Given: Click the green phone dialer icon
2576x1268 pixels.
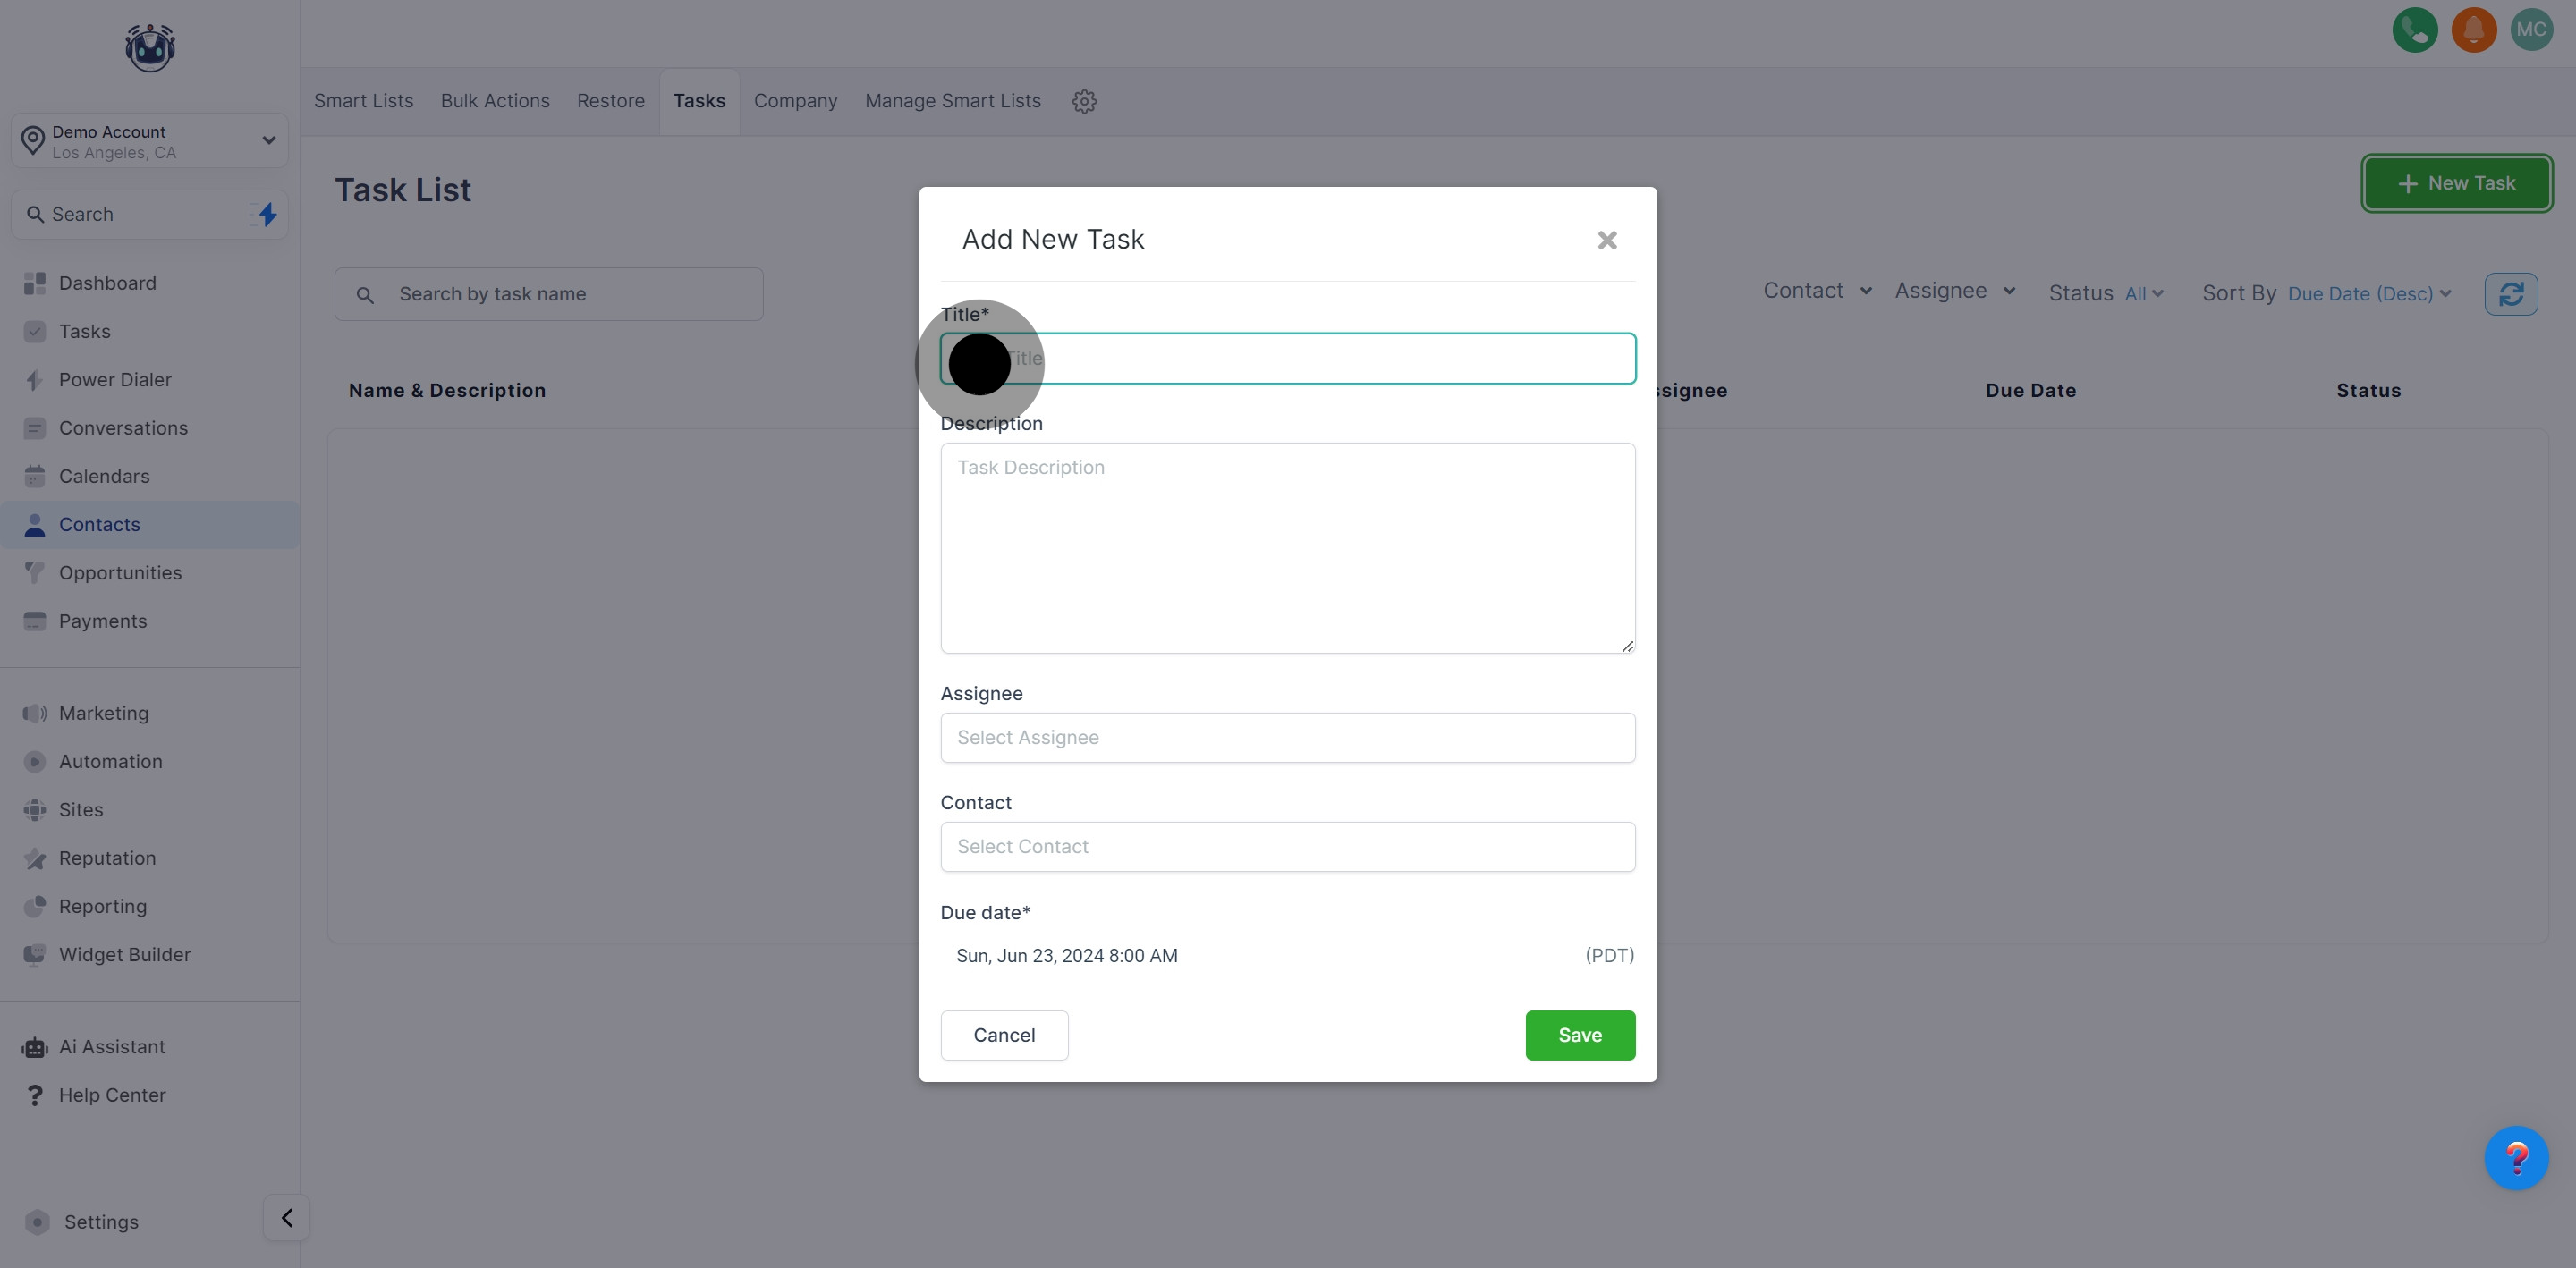Looking at the screenshot, I should pyautogui.click(x=2414, y=30).
